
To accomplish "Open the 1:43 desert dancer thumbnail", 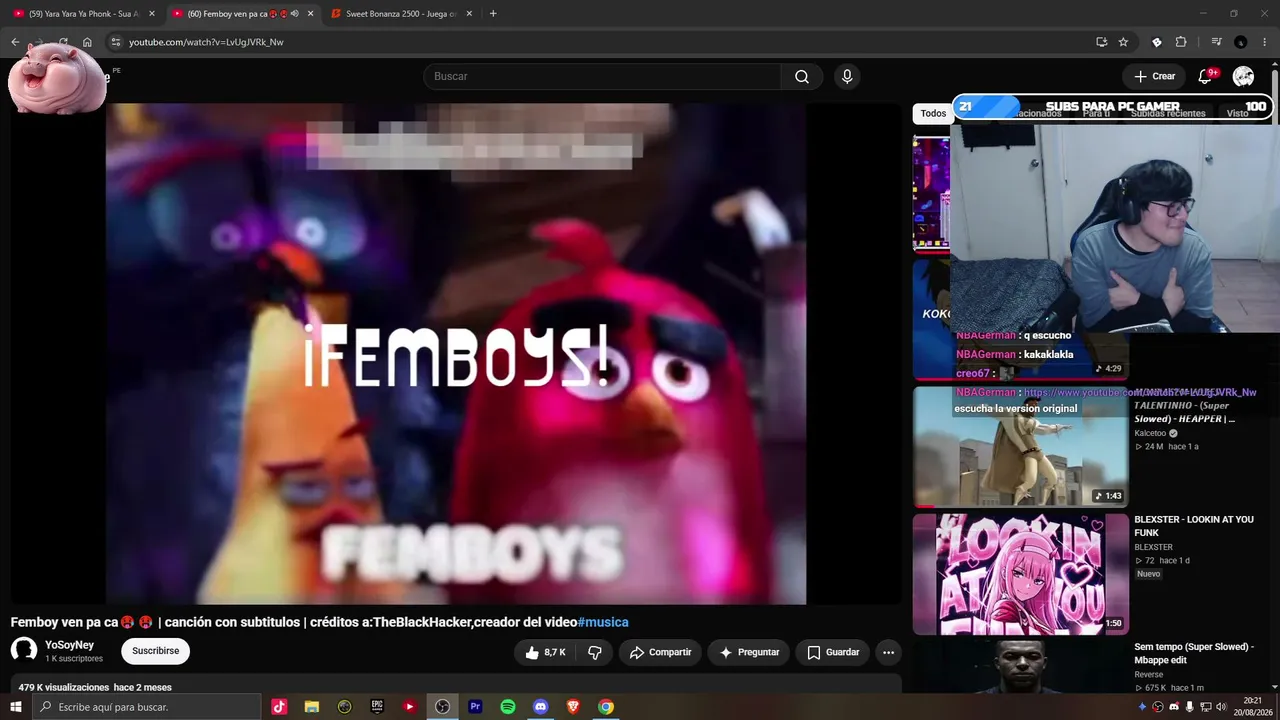I will tap(1021, 447).
